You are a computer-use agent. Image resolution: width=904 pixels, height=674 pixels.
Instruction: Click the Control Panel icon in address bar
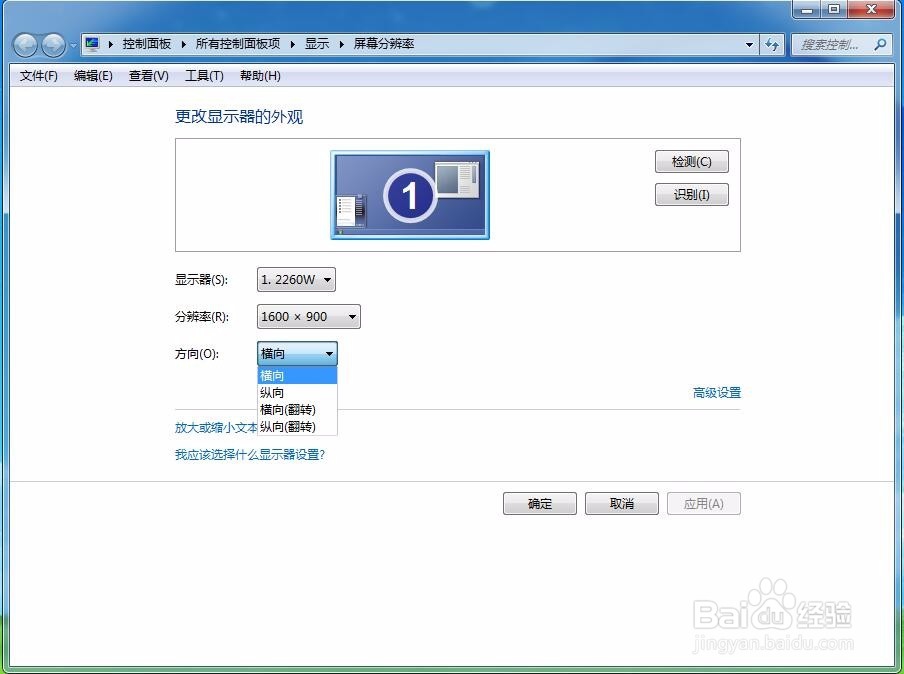(92, 44)
